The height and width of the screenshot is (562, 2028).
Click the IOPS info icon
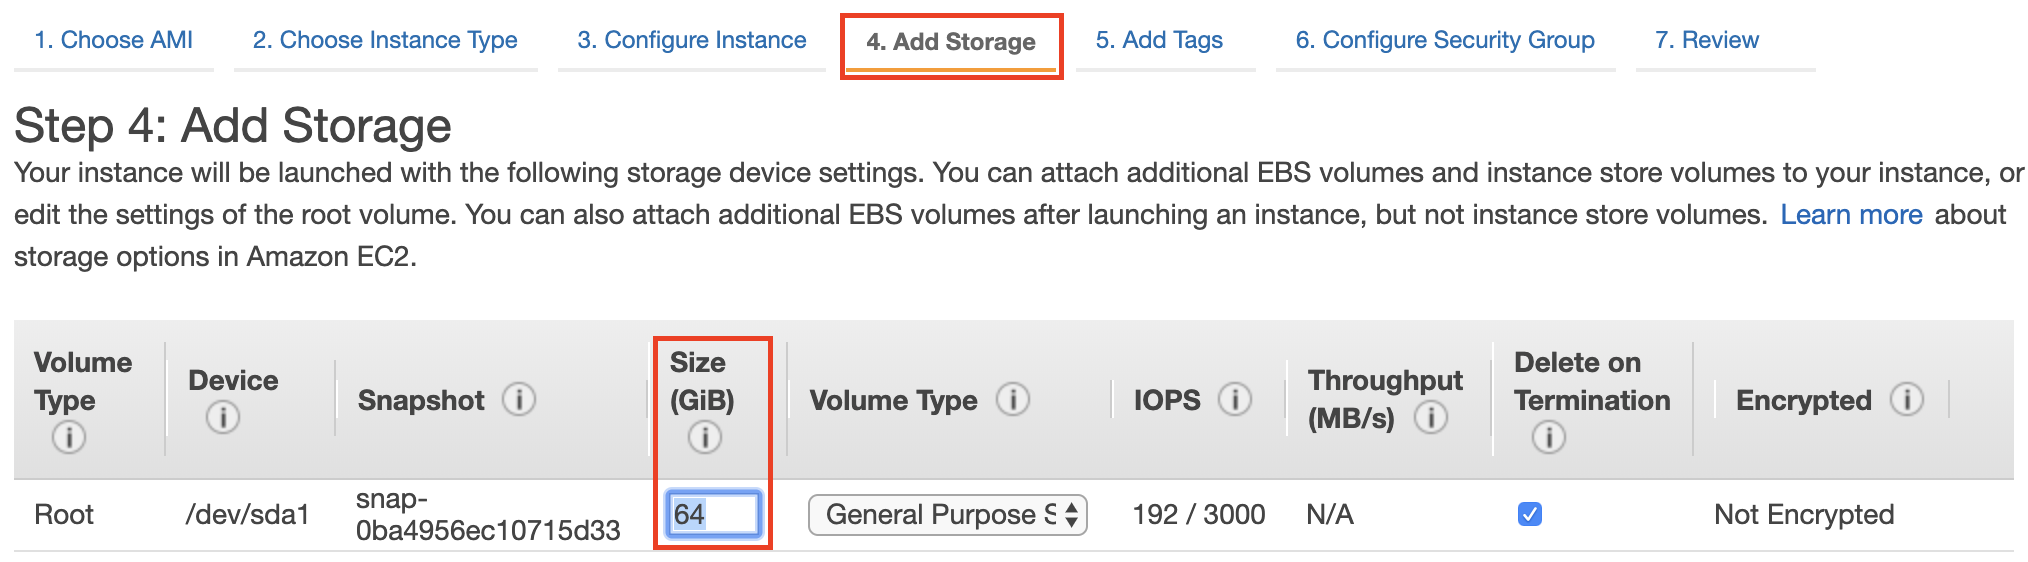point(1234,399)
